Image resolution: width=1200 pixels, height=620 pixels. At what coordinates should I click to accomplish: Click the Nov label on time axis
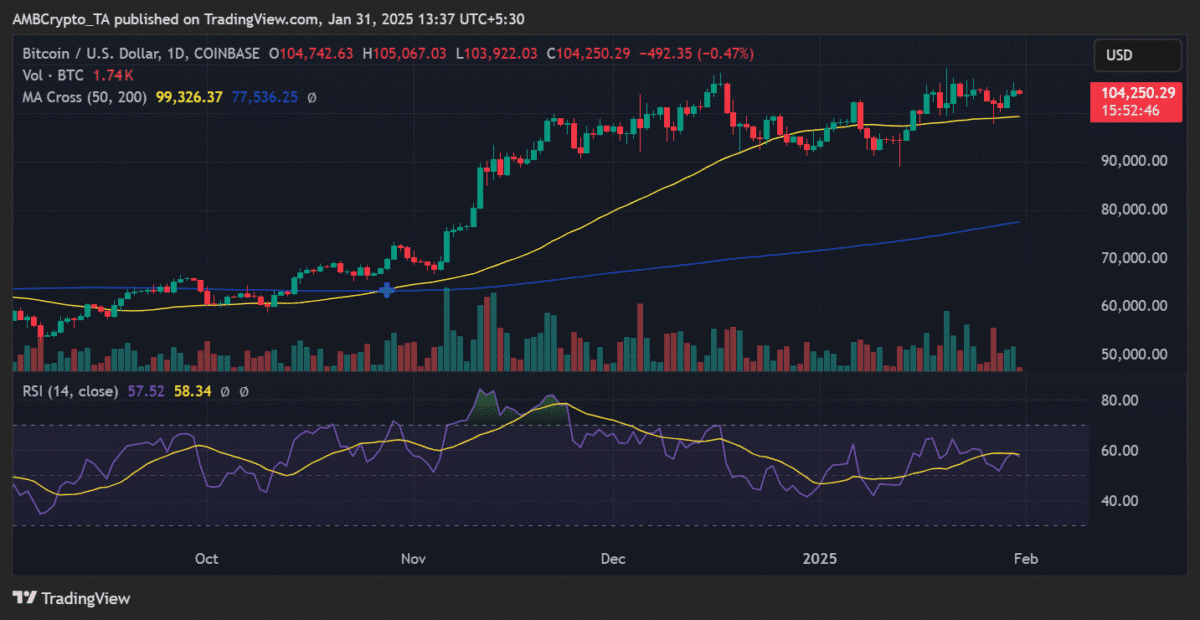click(x=410, y=559)
